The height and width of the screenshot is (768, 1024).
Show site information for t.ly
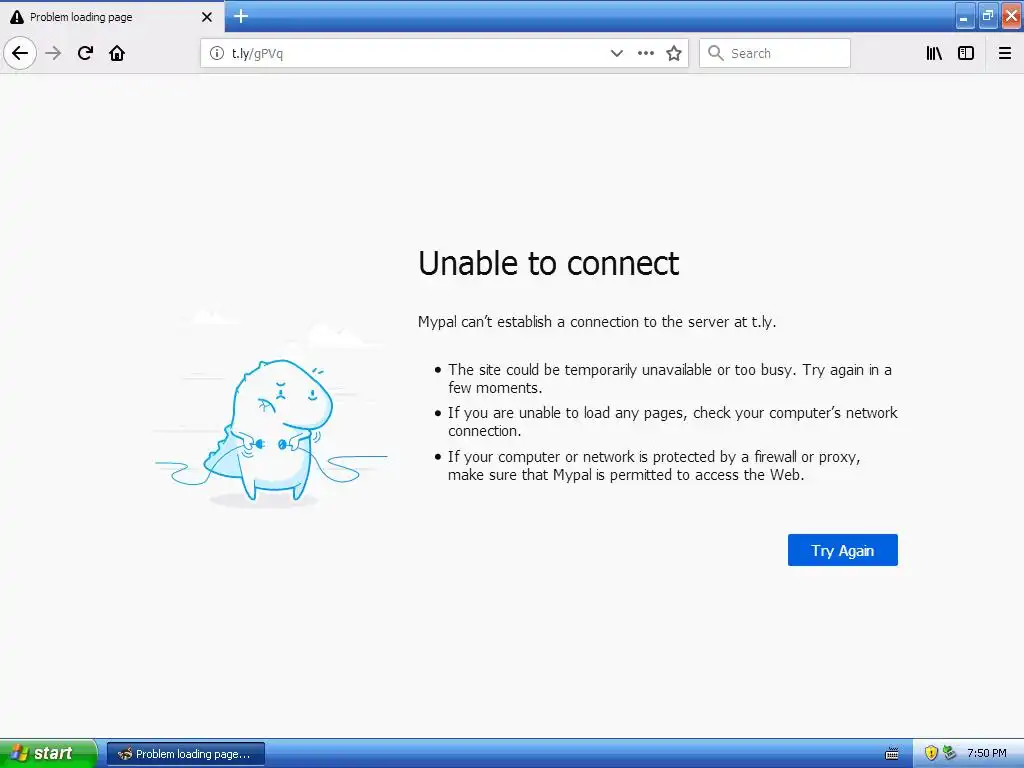(216, 53)
